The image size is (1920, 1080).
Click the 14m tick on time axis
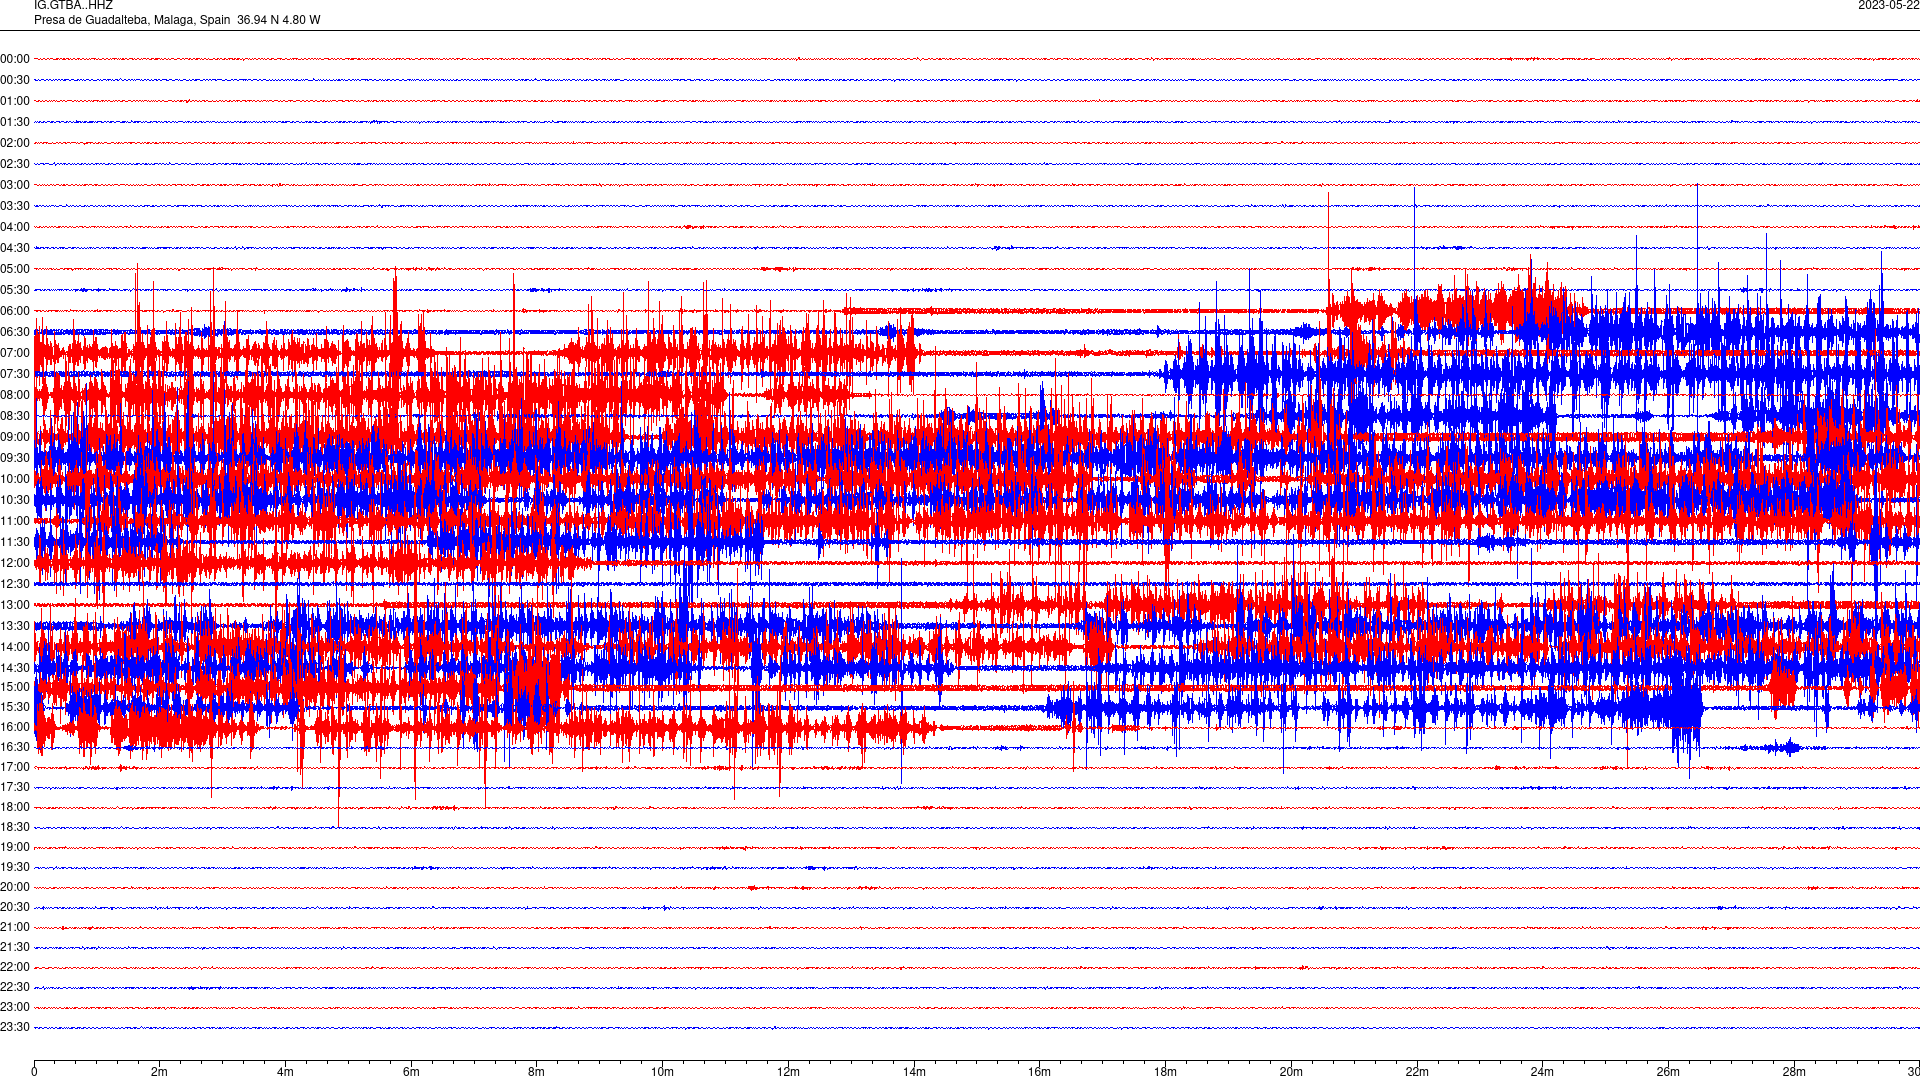pos(914,1072)
